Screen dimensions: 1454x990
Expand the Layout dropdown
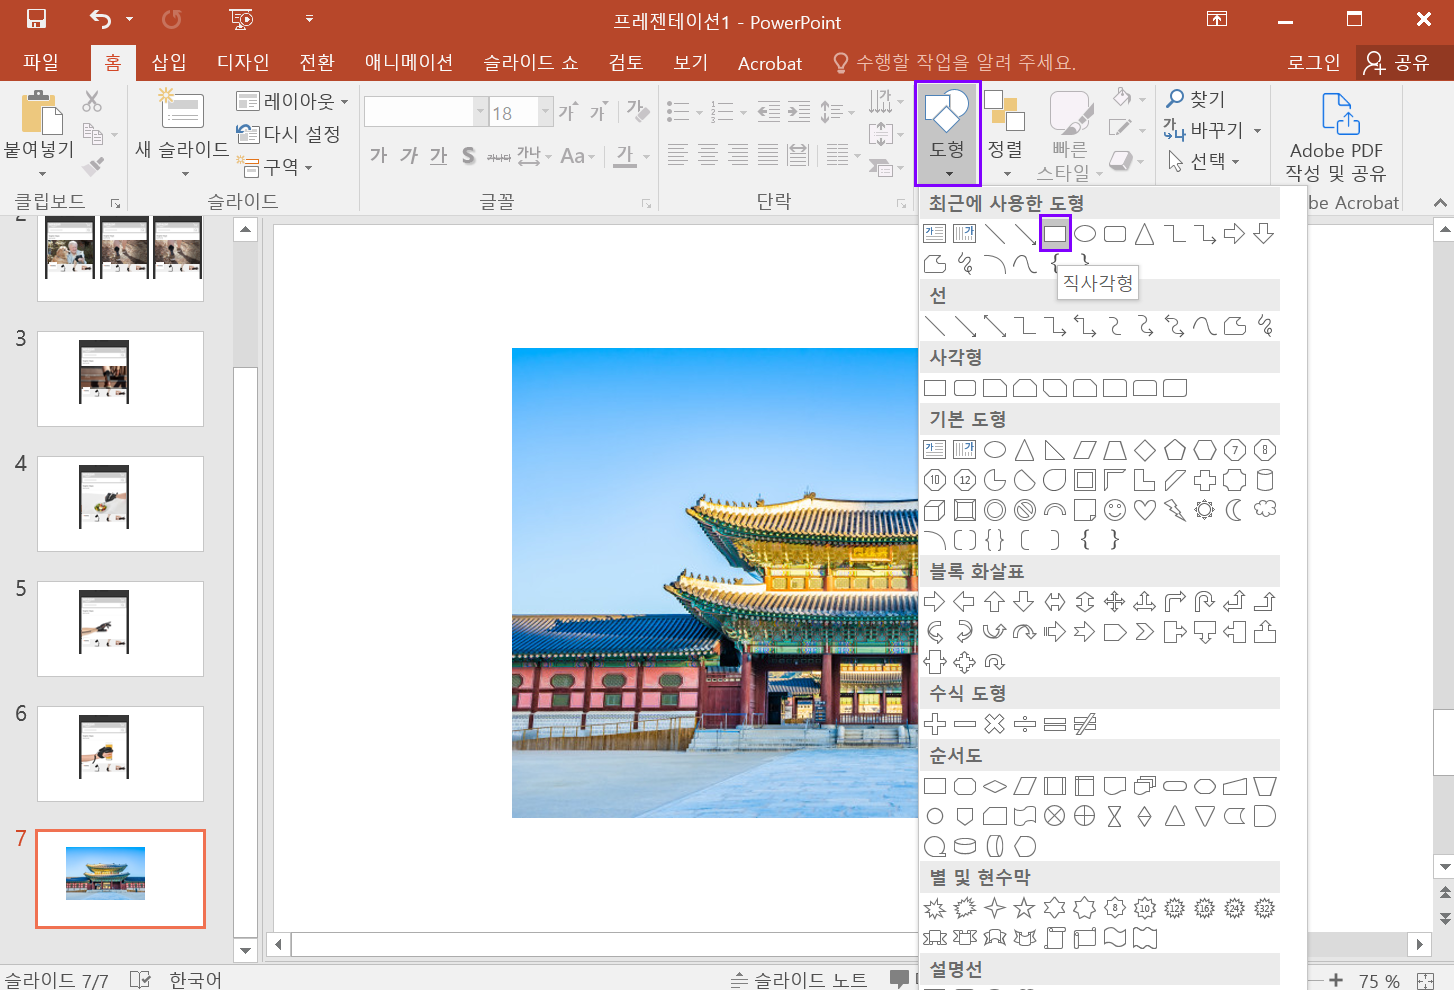coord(293,101)
